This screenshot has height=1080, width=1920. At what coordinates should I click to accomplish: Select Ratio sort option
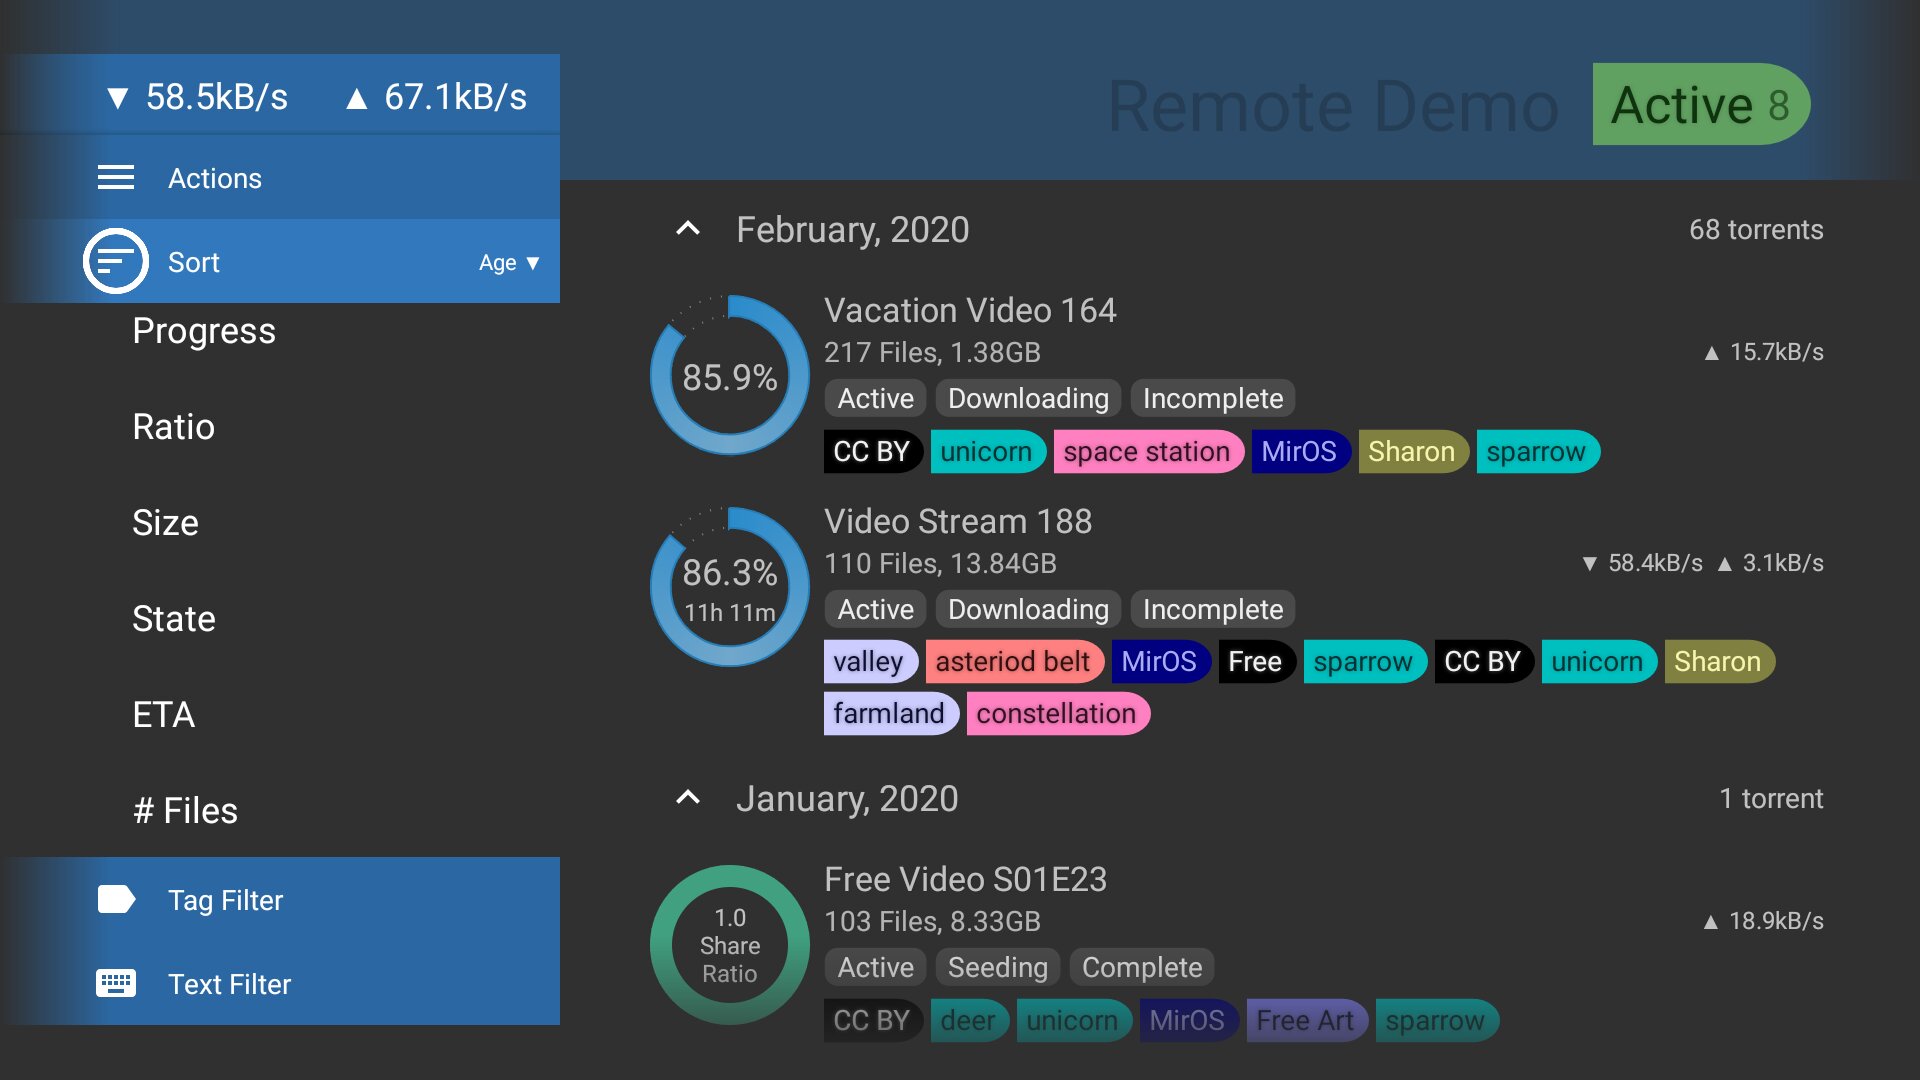(x=174, y=427)
